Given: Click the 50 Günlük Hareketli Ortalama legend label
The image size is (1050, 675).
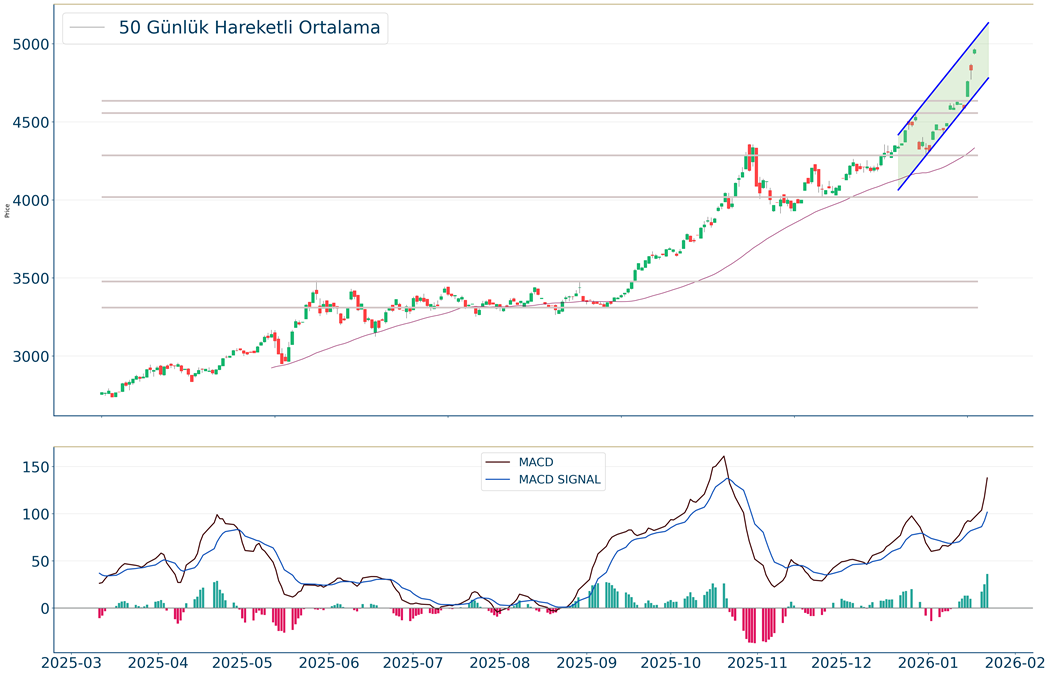Looking at the screenshot, I should (249, 28).
